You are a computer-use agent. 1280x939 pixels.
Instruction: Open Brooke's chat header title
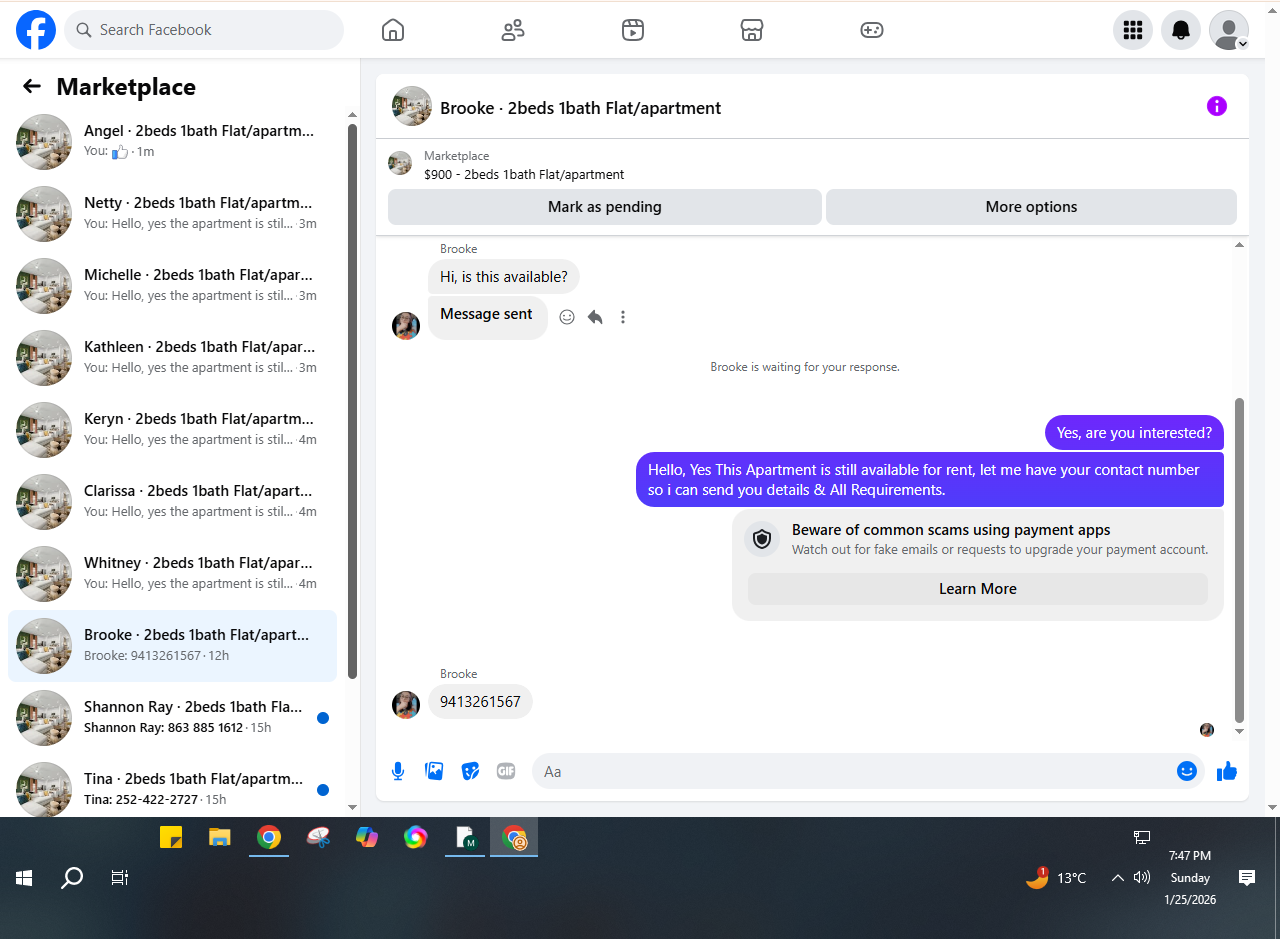click(580, 108)
